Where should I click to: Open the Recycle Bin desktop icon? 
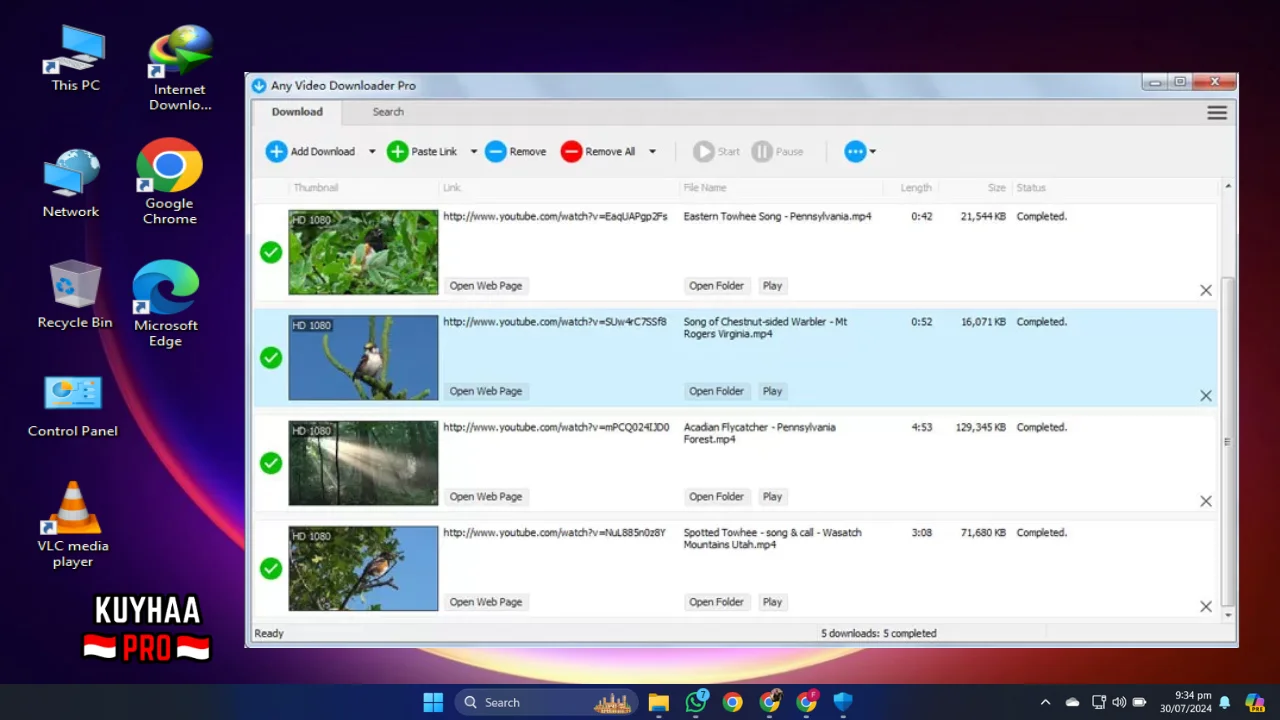75,294
